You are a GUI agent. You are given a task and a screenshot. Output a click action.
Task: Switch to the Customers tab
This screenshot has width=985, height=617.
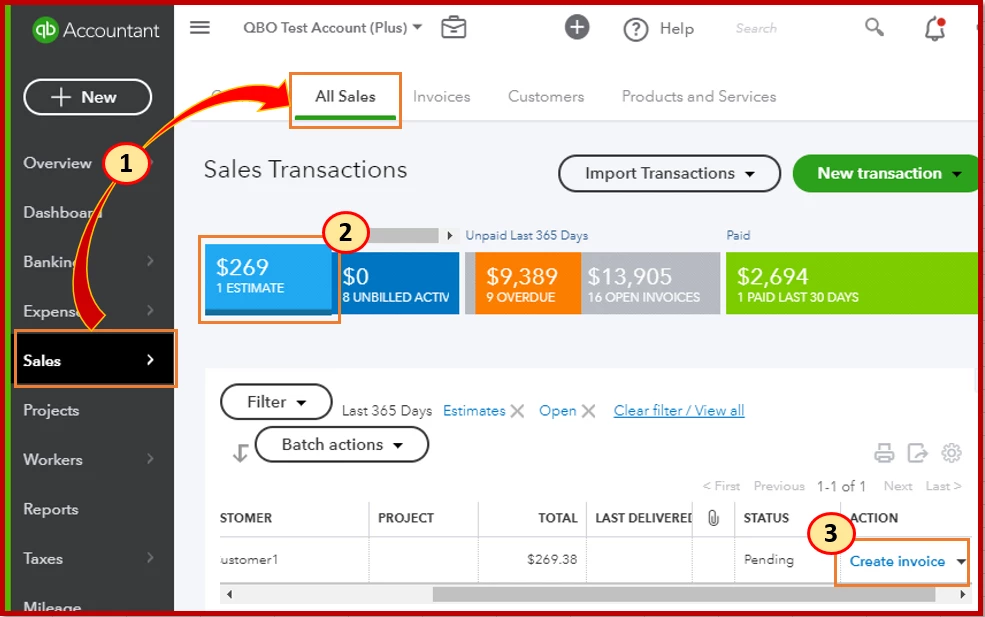[x=546, y=97]
